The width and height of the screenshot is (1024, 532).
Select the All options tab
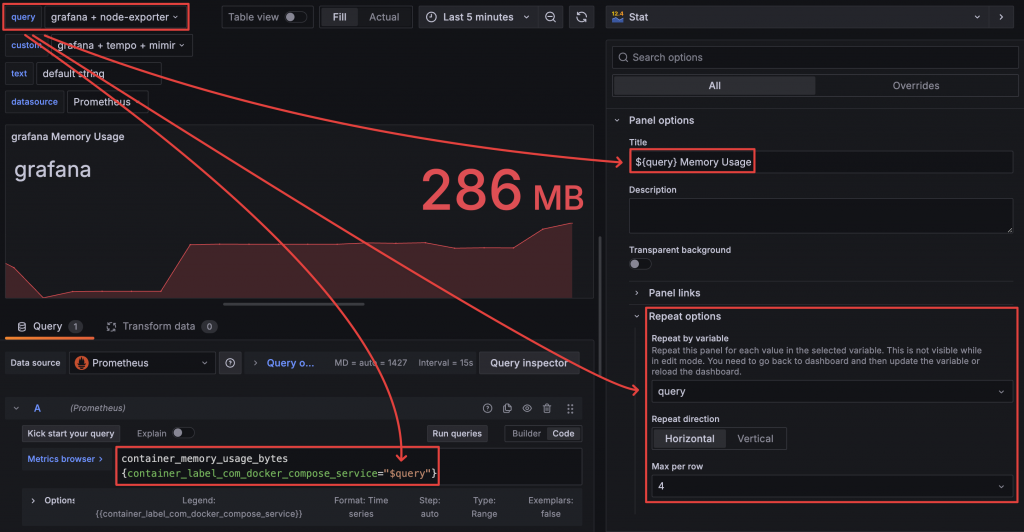pos(714,86)
